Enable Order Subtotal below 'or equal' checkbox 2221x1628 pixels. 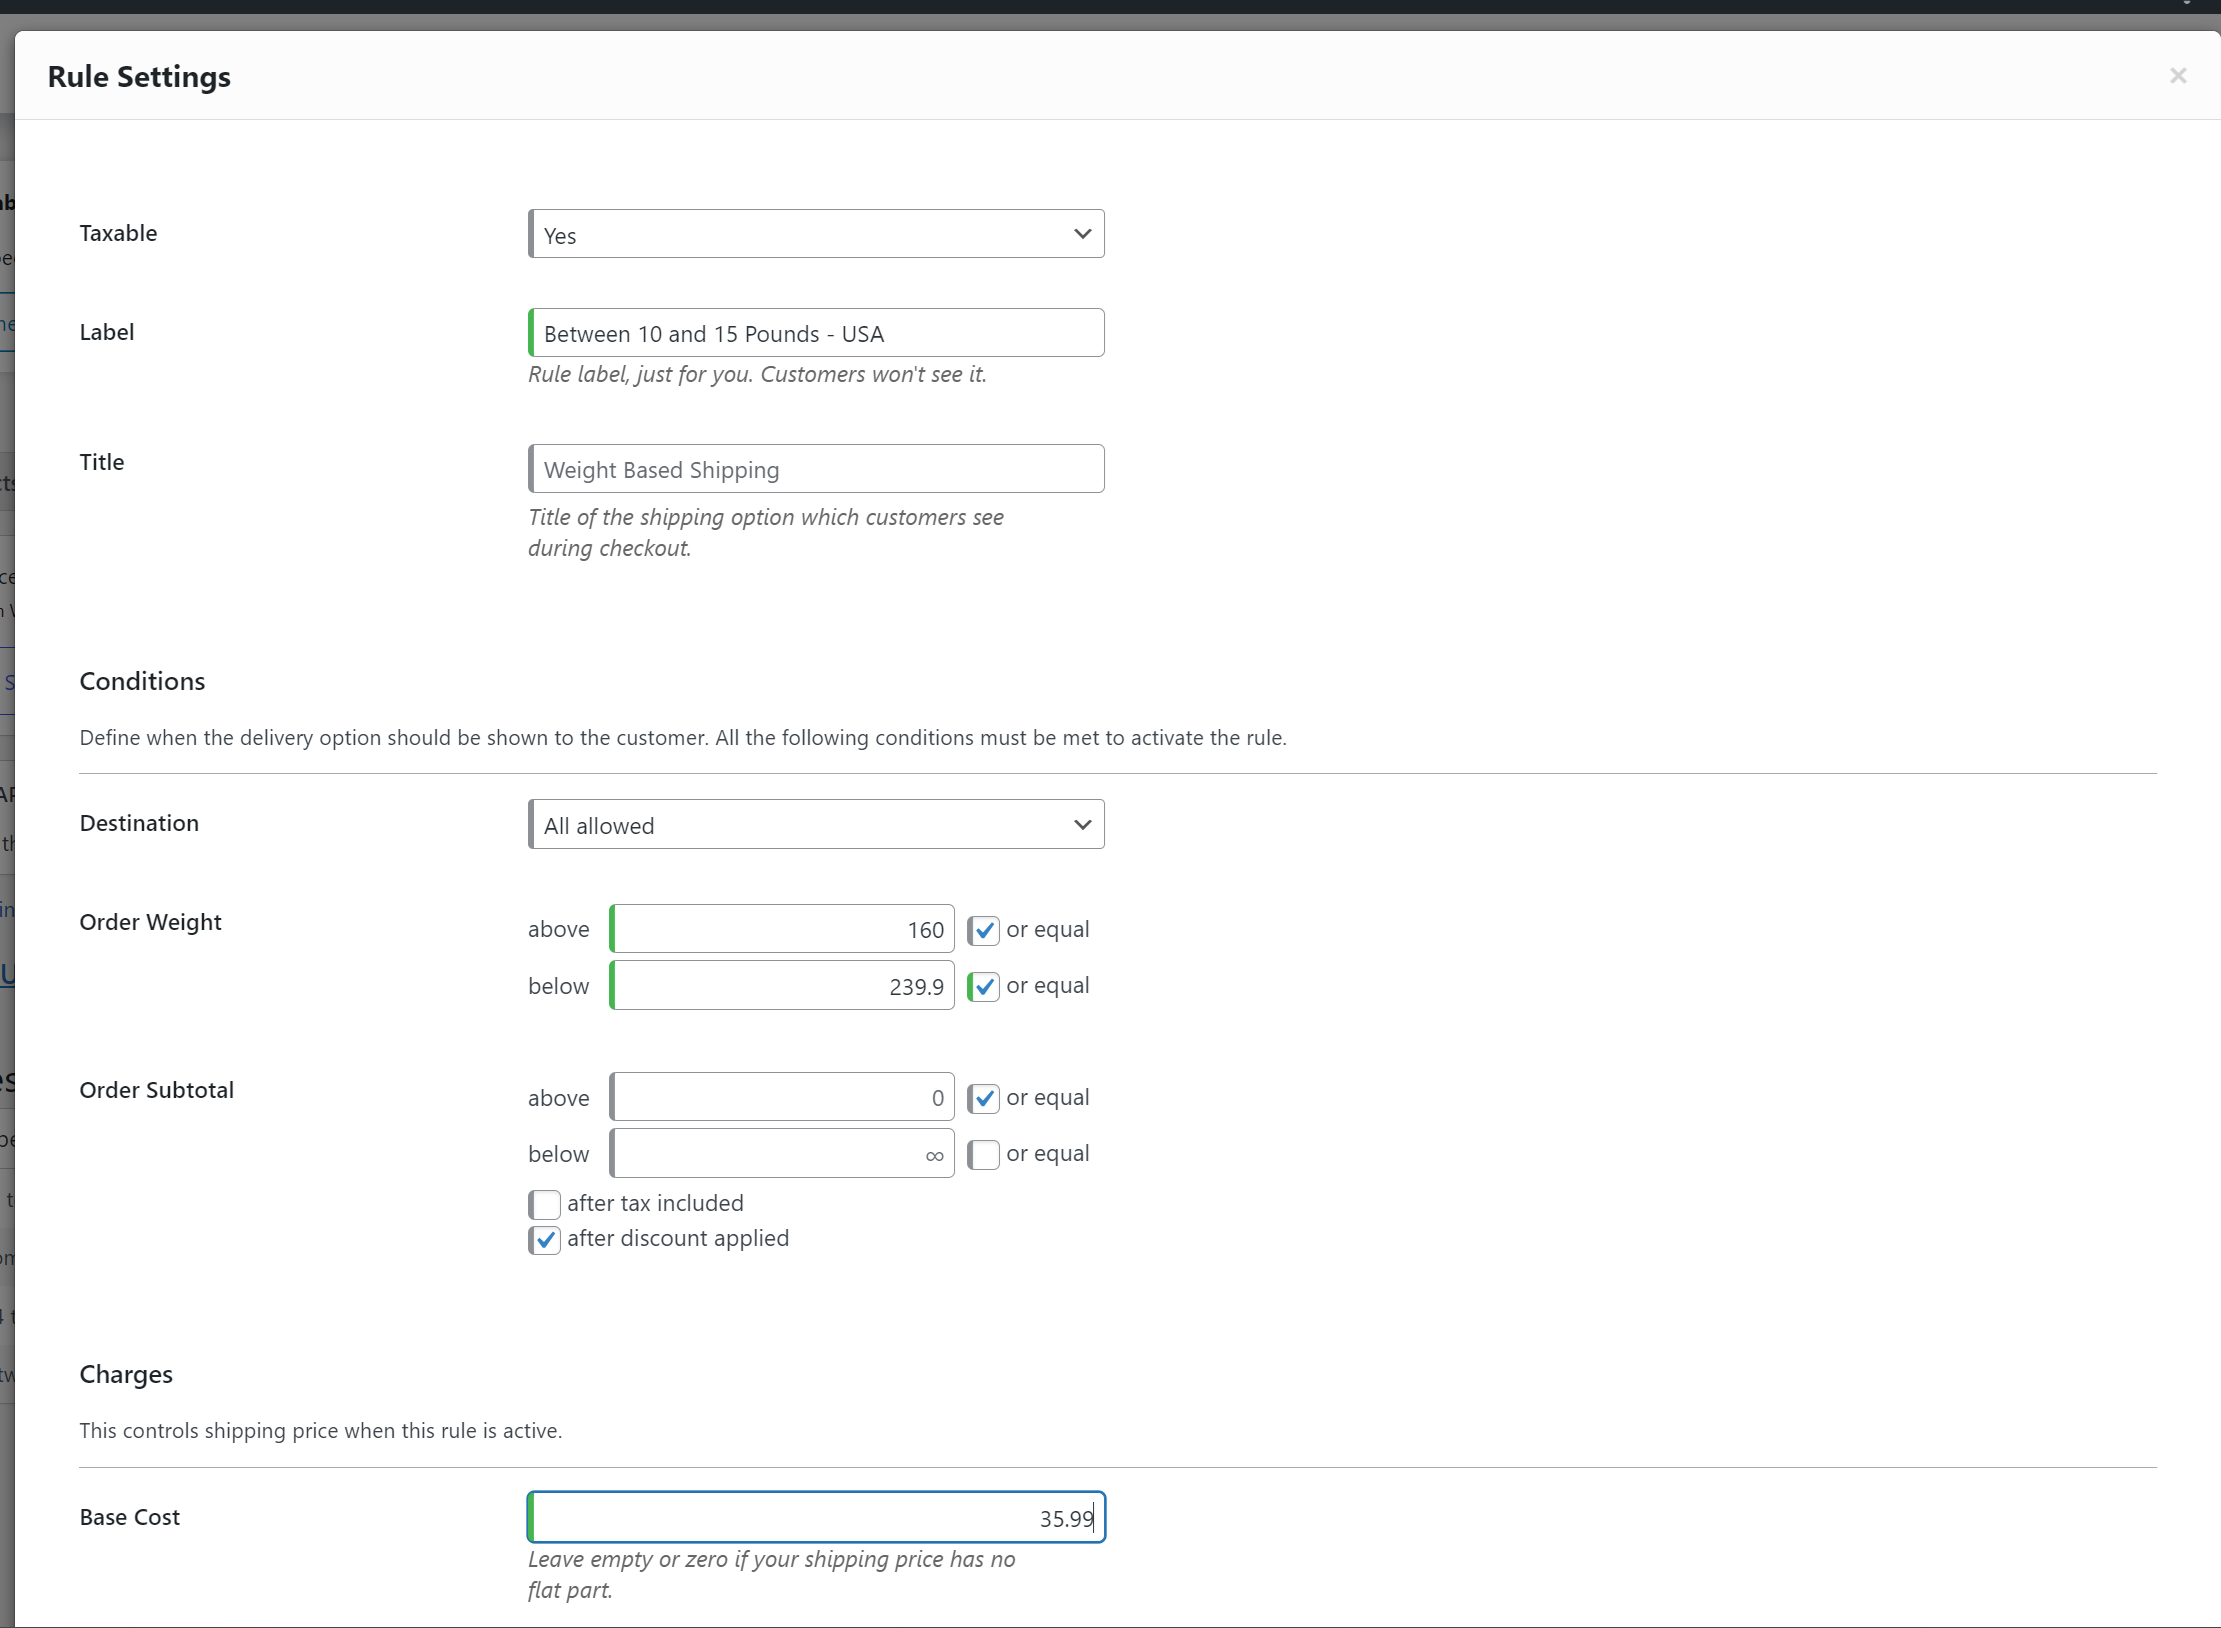984,1154
